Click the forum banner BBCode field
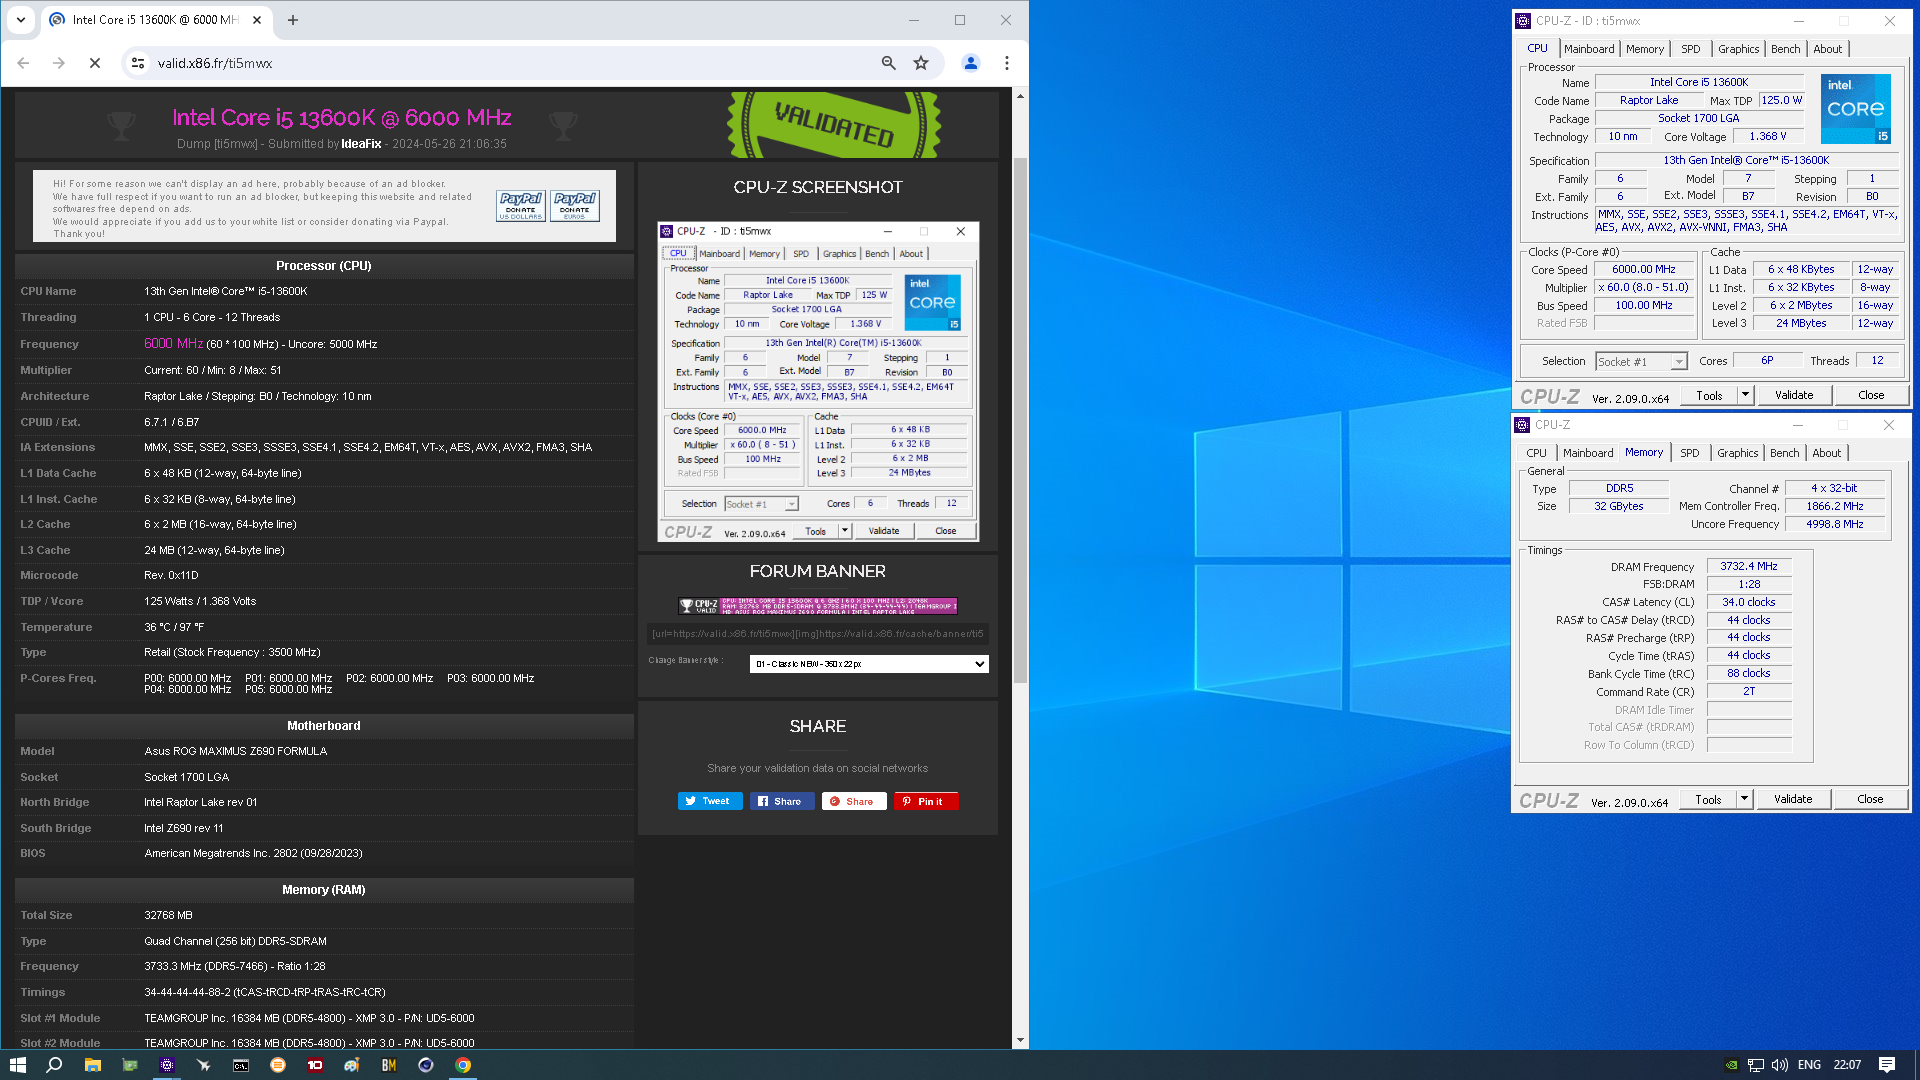1920x1080 pixels. tap(818, 634)
